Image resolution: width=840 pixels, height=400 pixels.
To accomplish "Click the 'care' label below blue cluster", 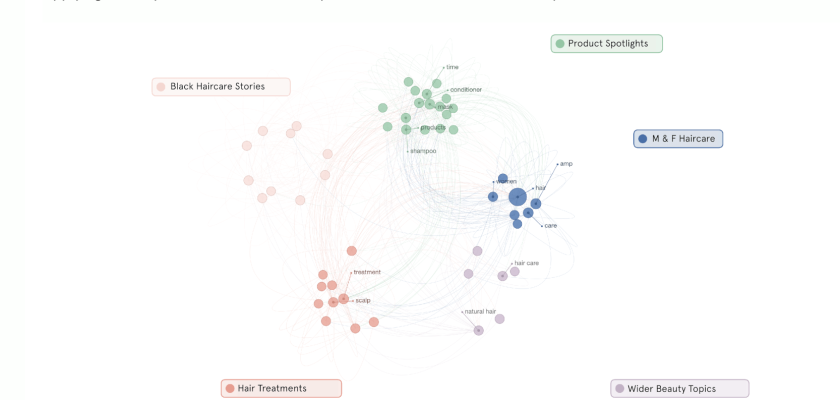I will point(551,226).
